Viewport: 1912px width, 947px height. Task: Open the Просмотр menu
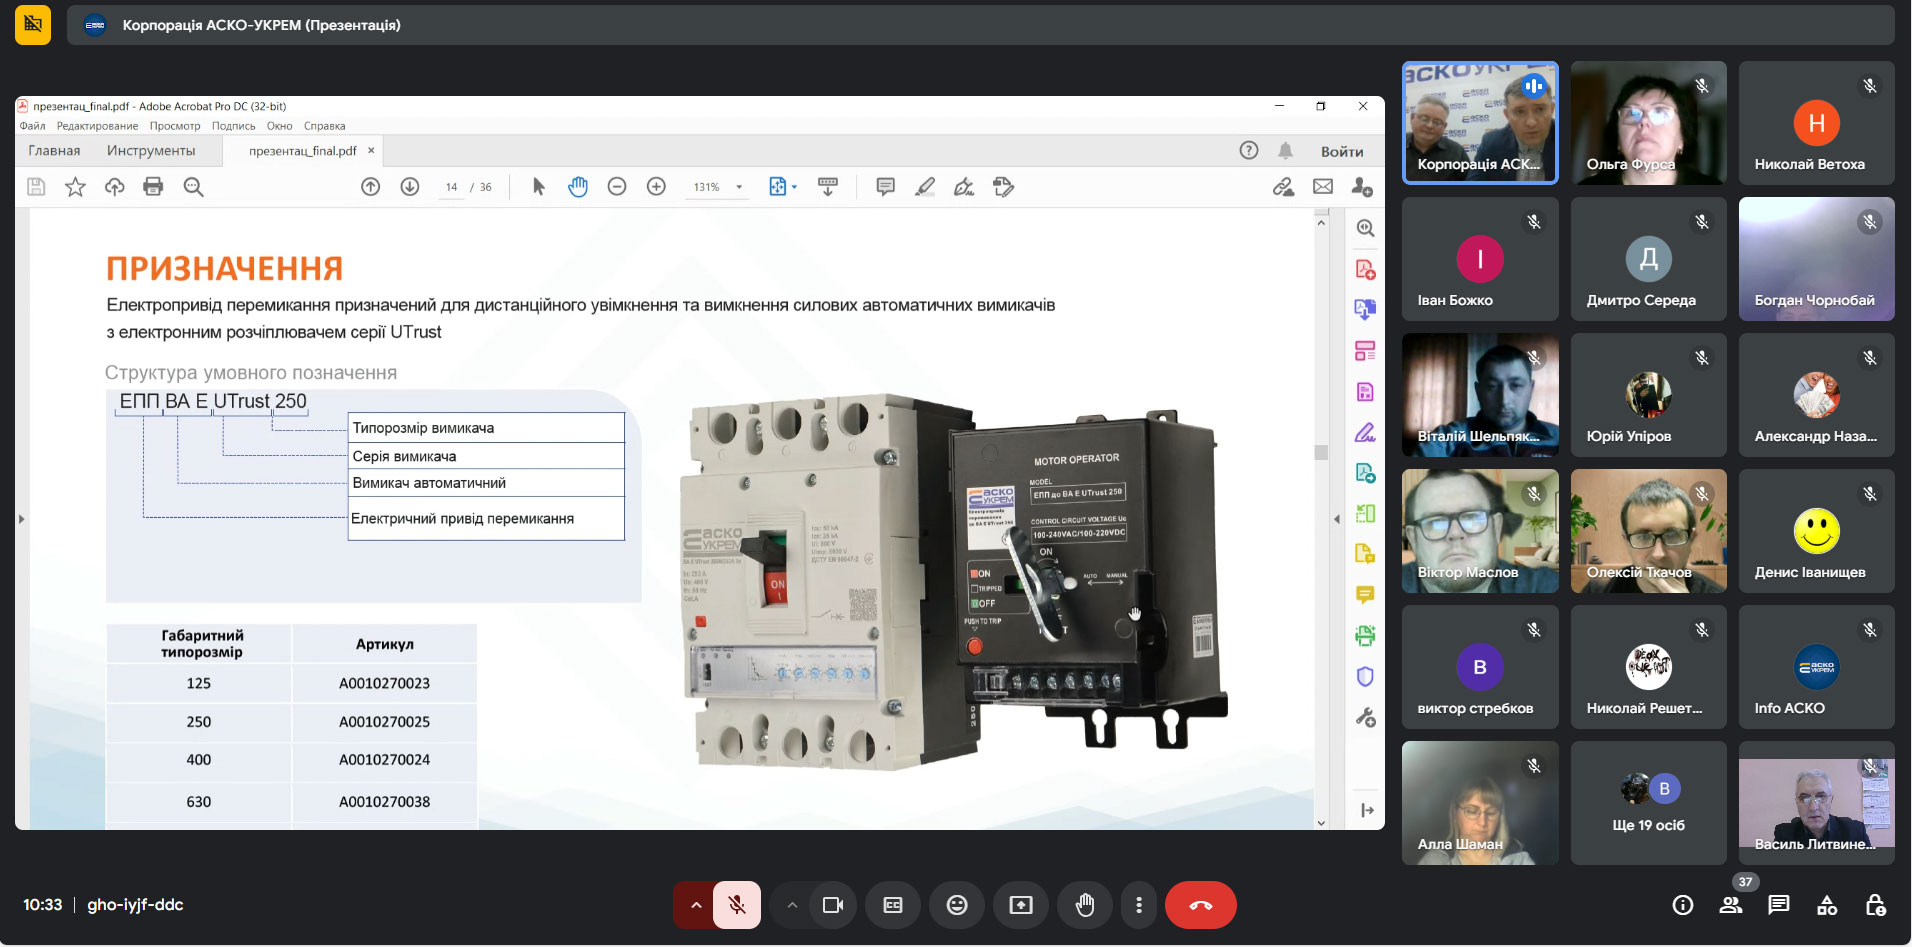tap(175, 126)
